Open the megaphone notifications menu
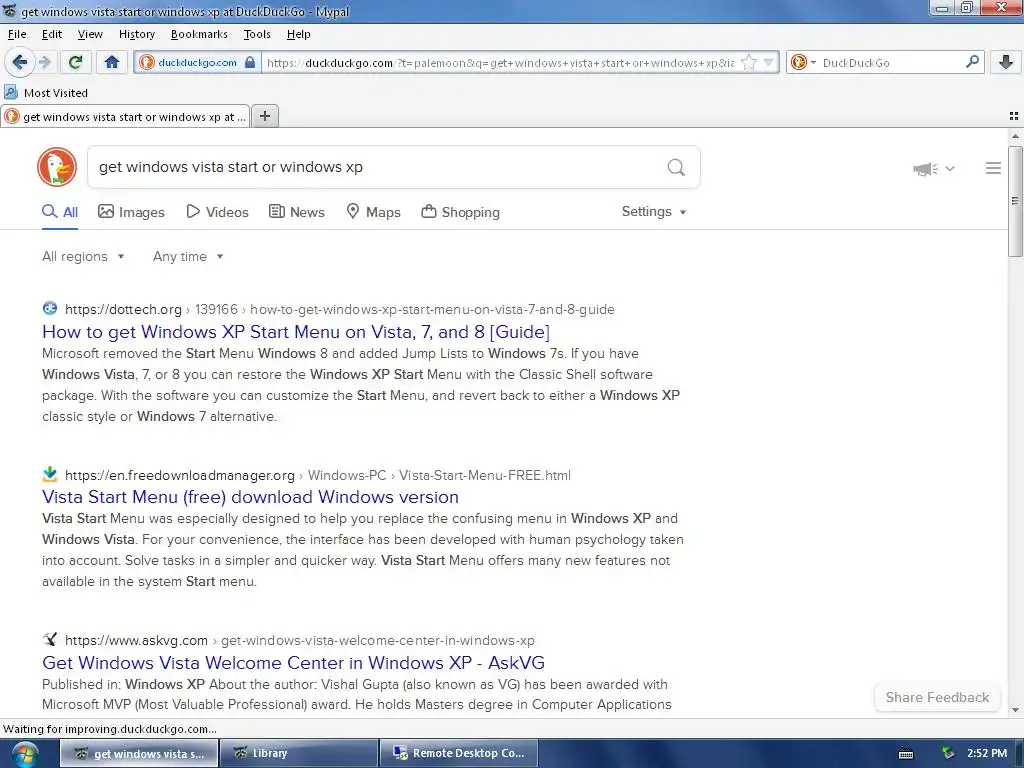Screen dimensions: 1024x768 933,169
